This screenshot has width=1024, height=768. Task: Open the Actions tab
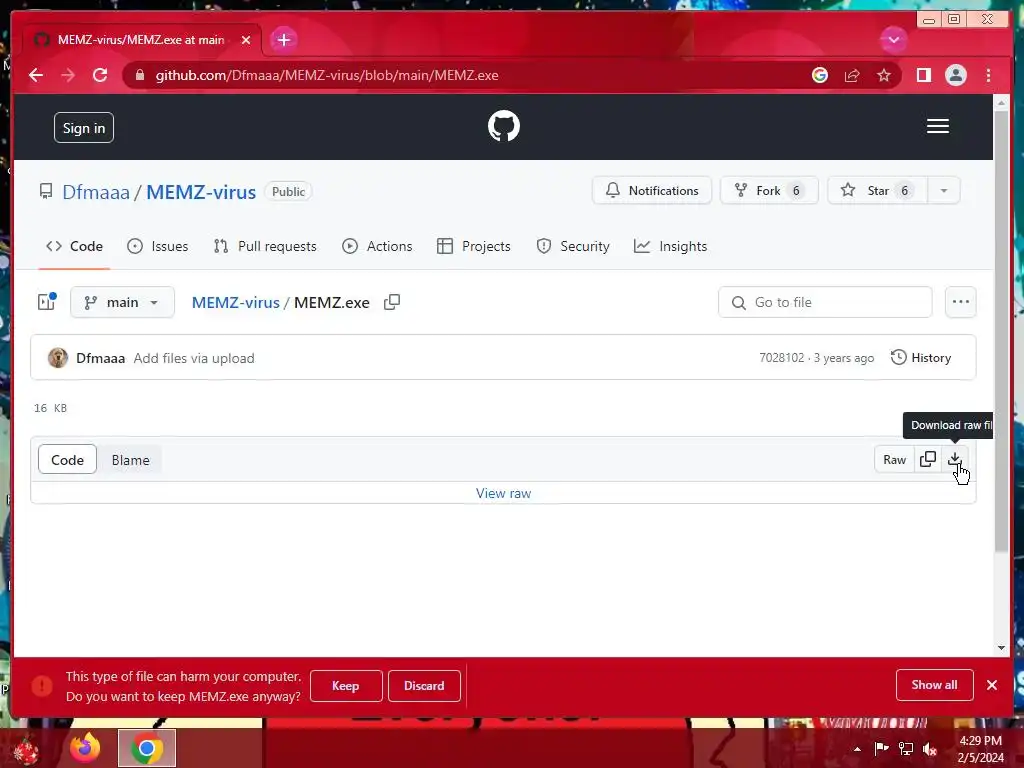point(377,246)
